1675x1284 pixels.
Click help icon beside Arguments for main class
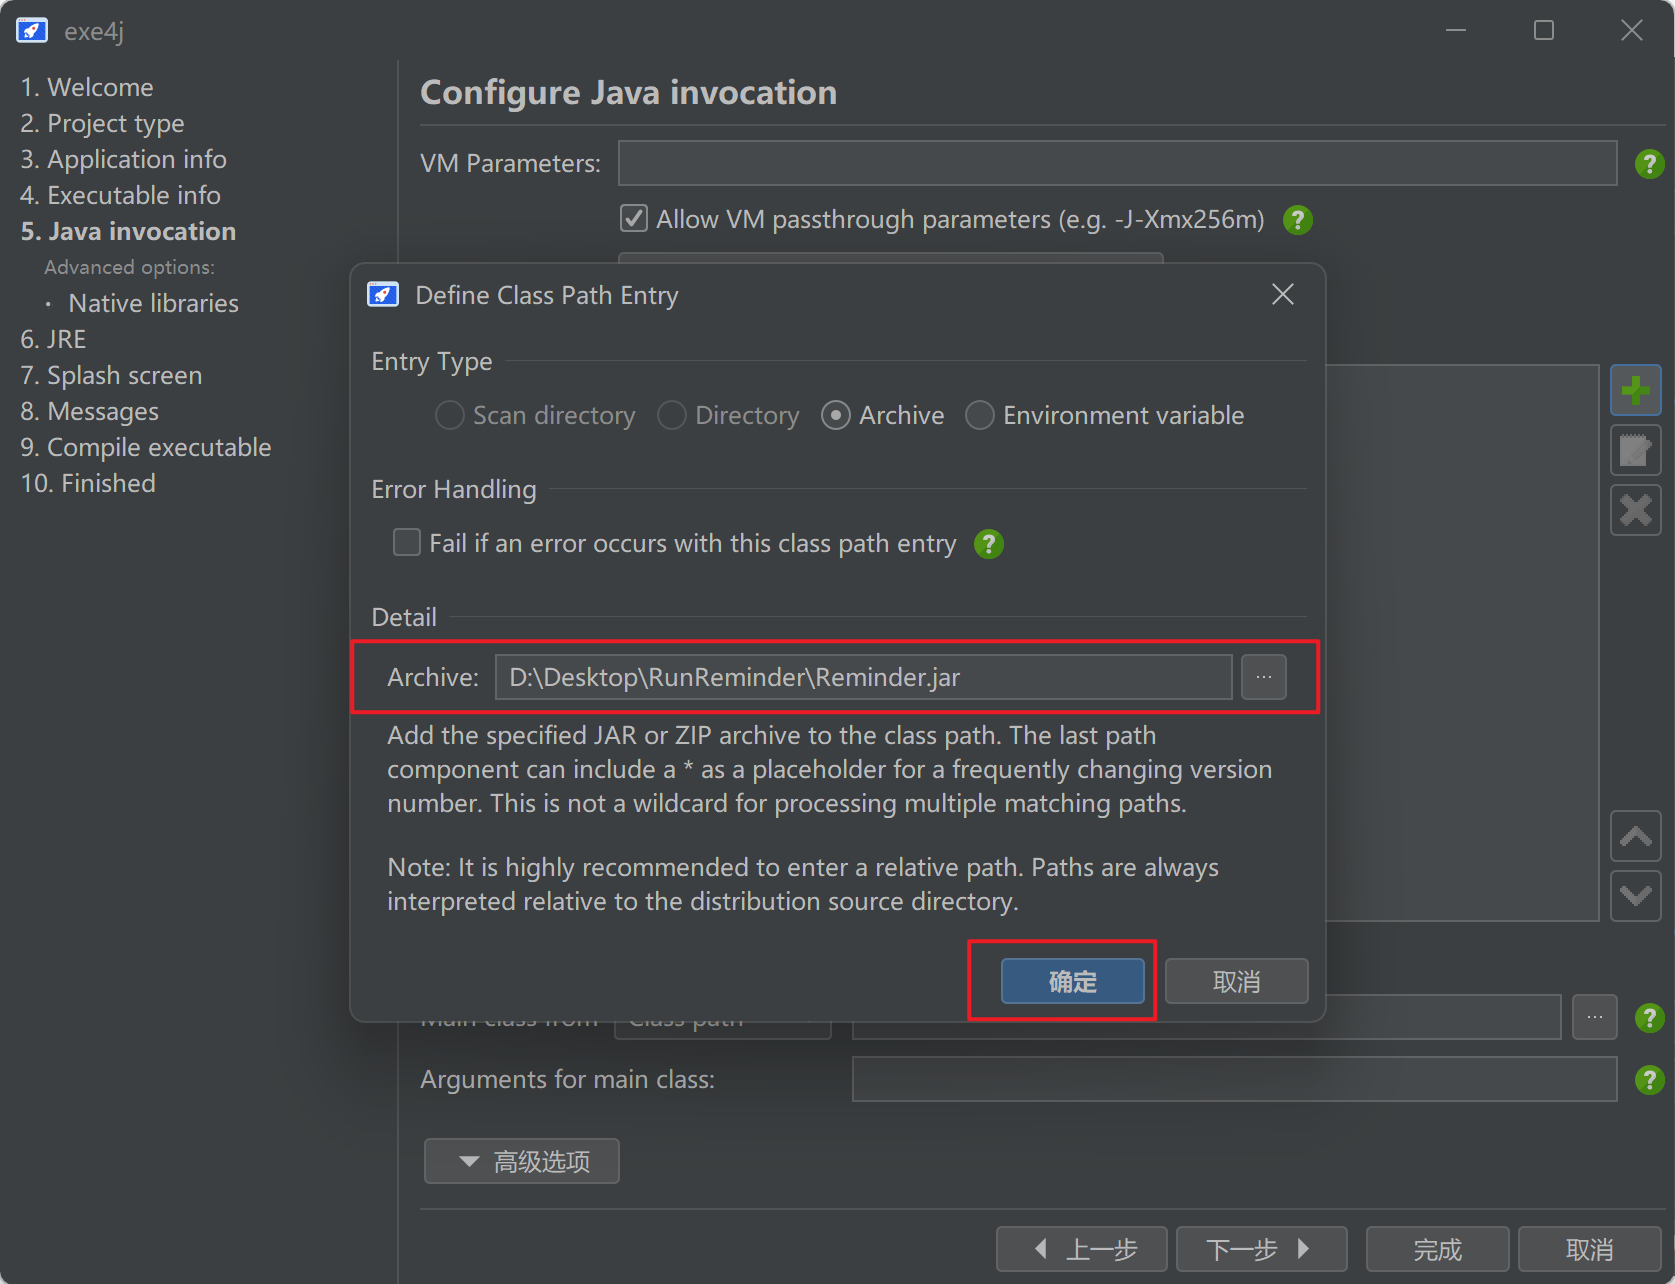1649,1080
